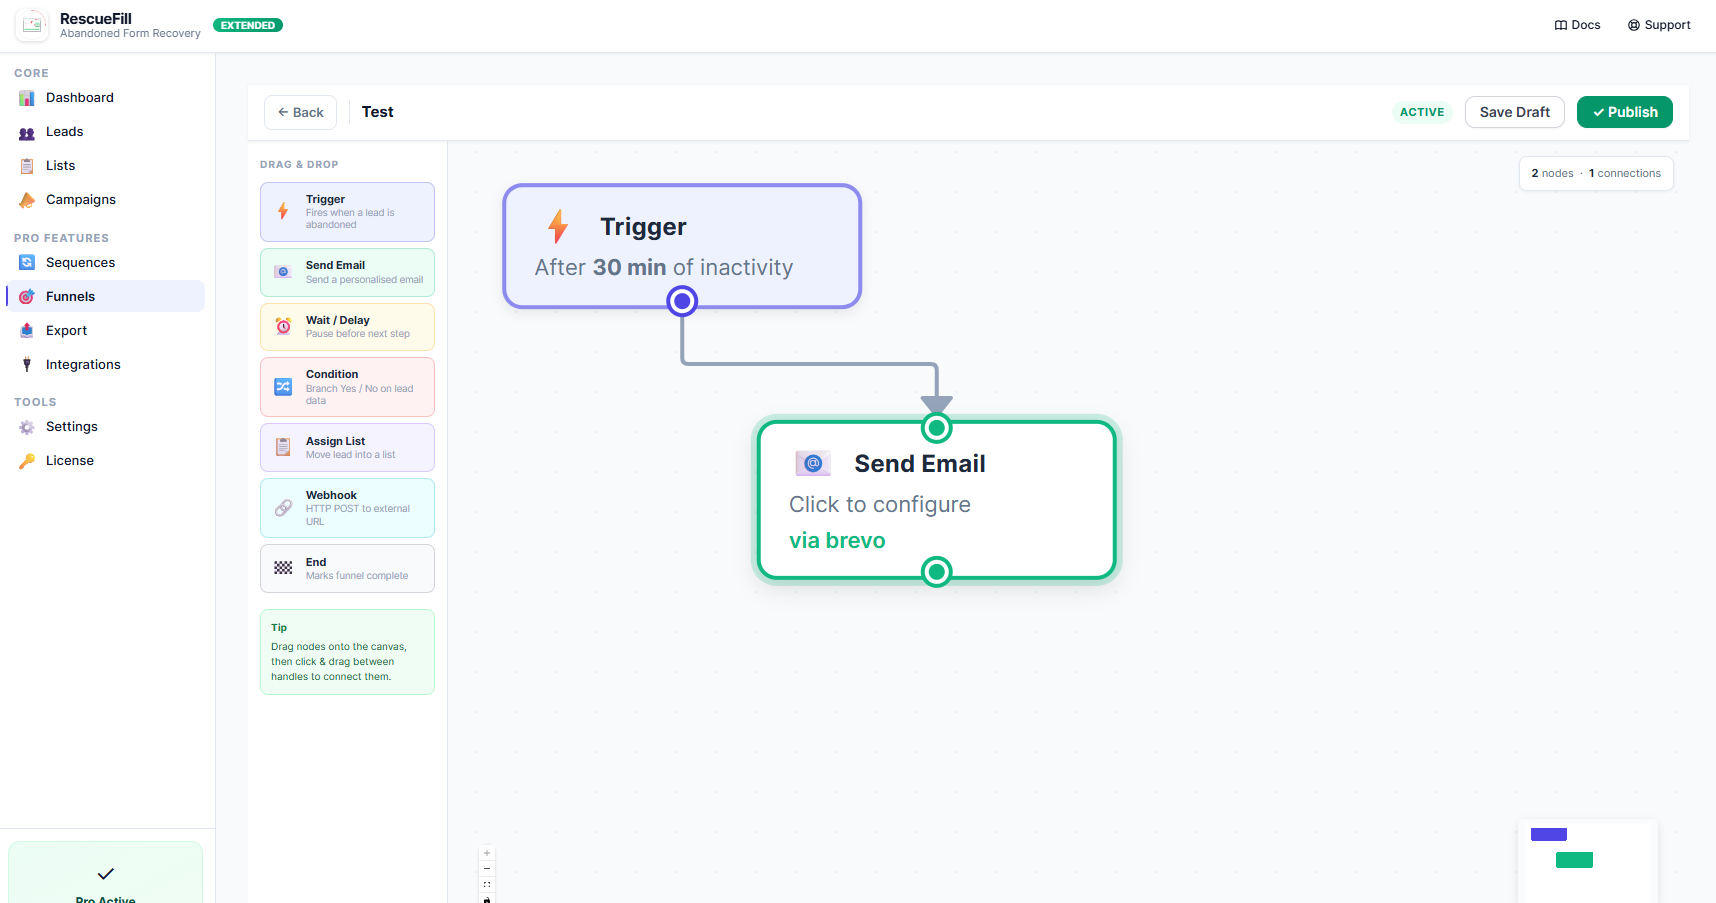Open the Docs link in the header
The width and height of the screenshot is (1716, 903).
coord(1577,25)
